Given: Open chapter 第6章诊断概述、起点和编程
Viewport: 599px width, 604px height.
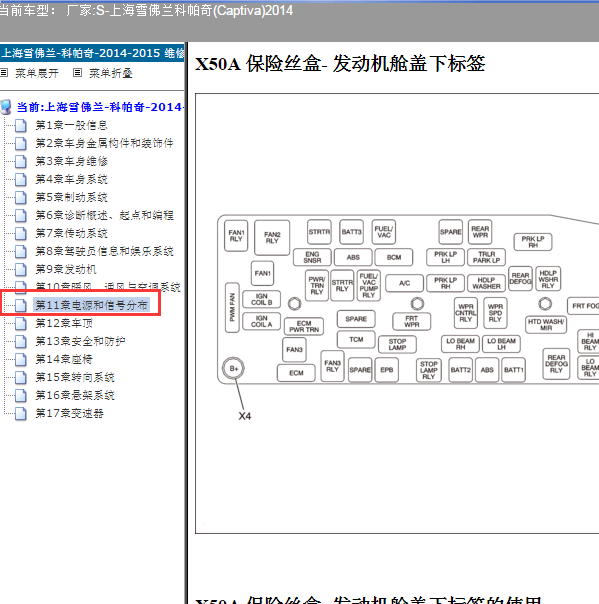Looking at the screenshot, I should 104,215.
